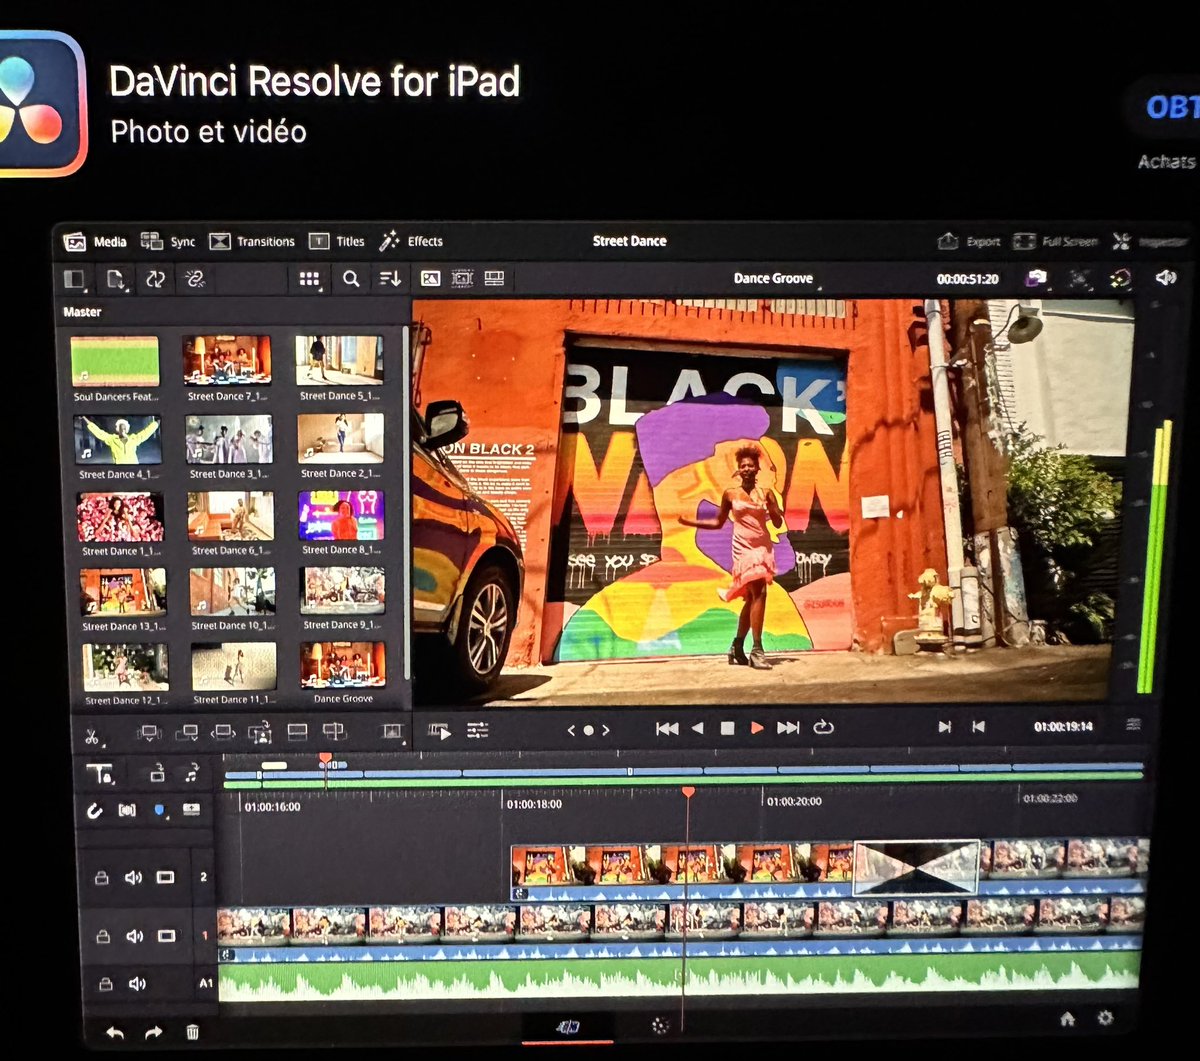Open the Titles tab
Screen dimensions: 1200x1061
tap(336, 242)
